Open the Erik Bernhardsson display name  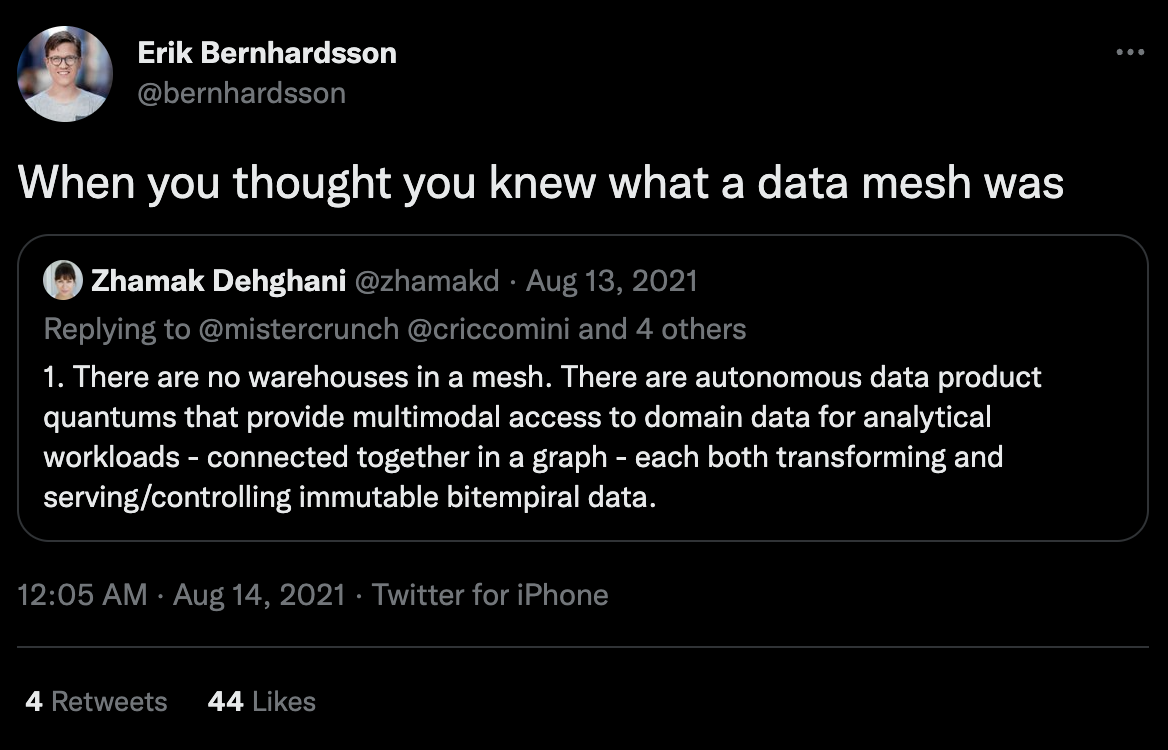267,53
